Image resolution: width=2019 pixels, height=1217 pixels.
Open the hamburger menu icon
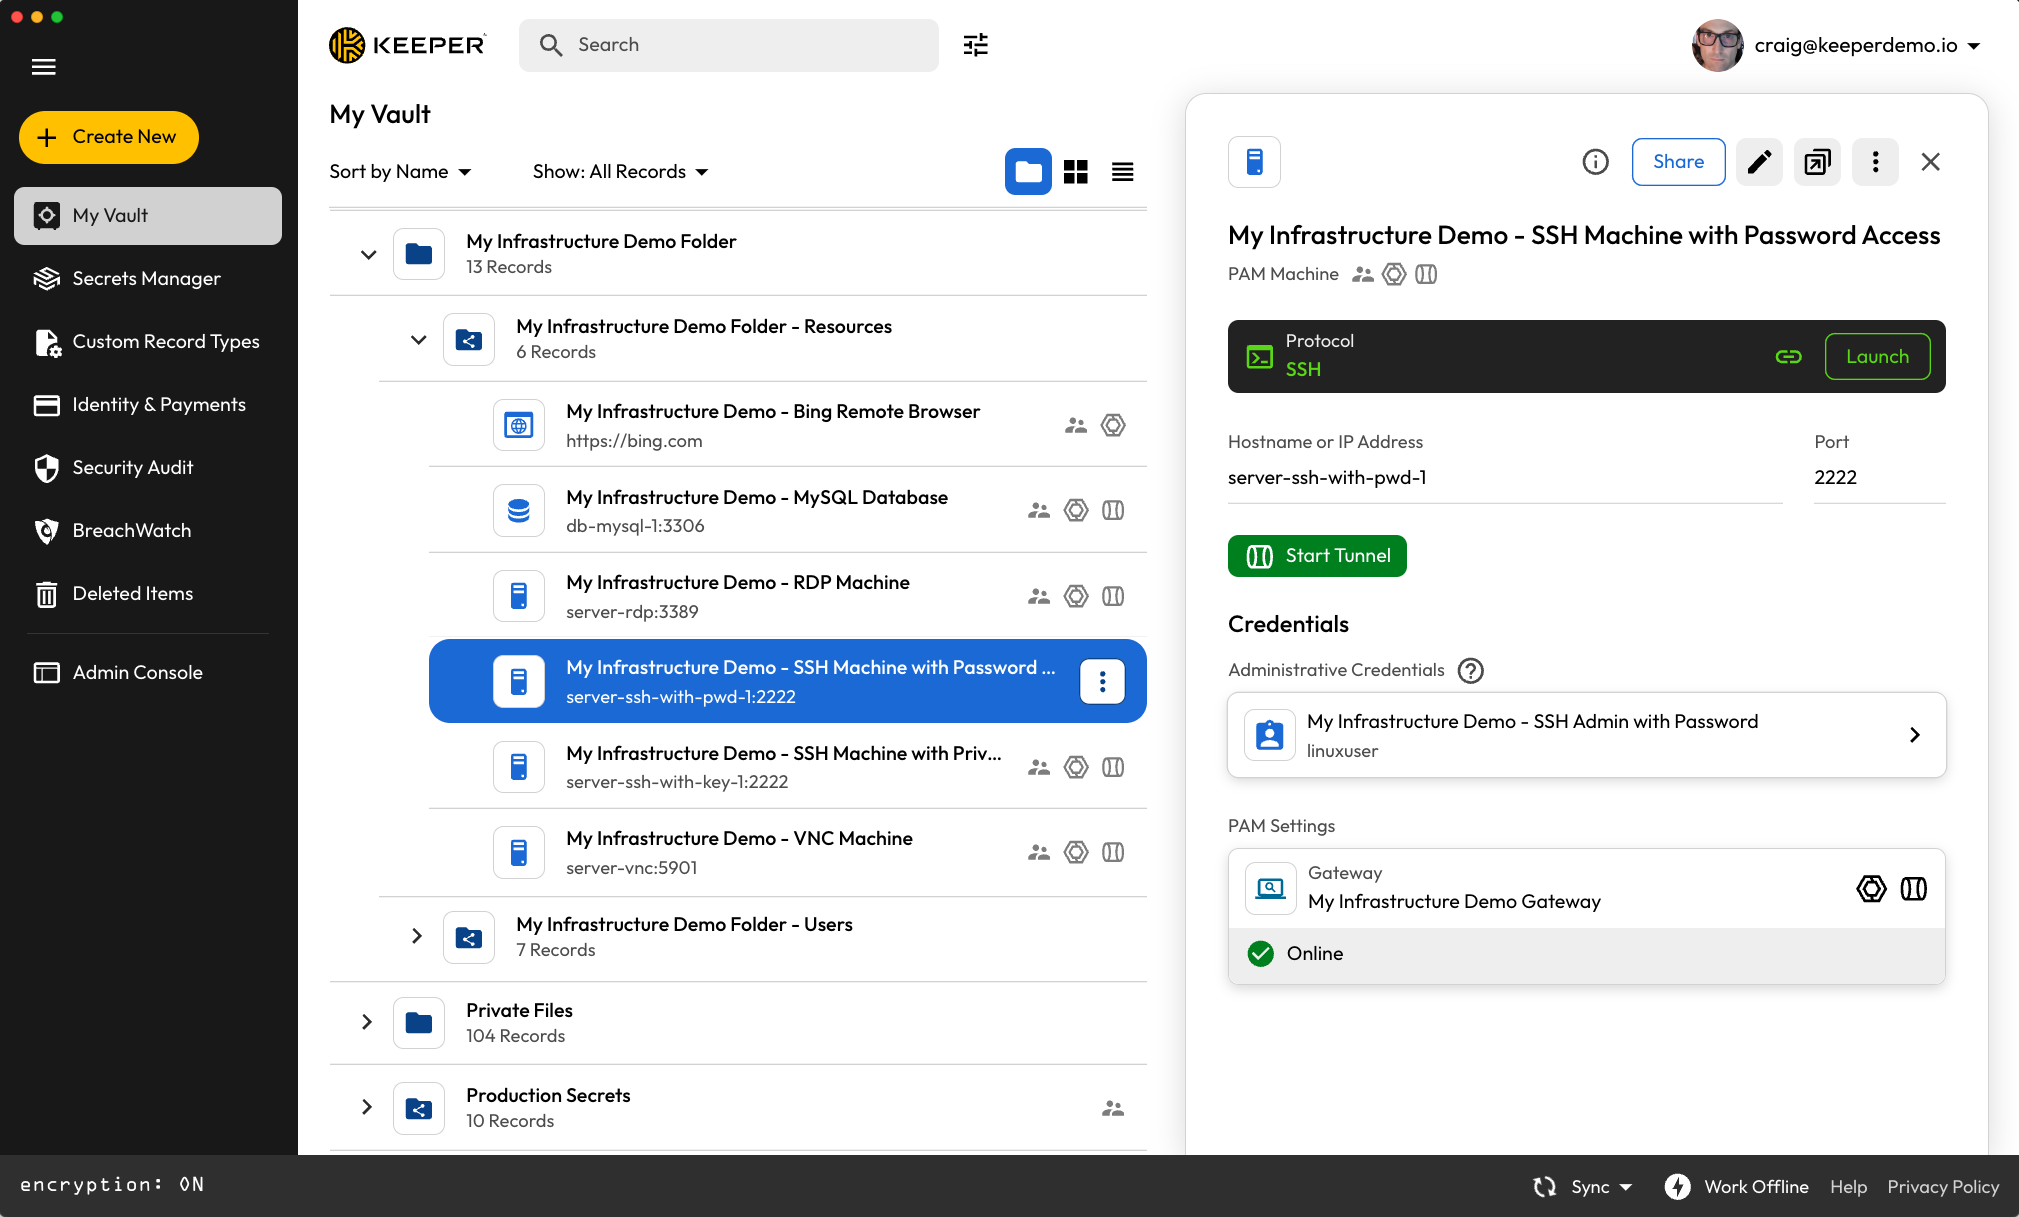(x=44, y=67)
